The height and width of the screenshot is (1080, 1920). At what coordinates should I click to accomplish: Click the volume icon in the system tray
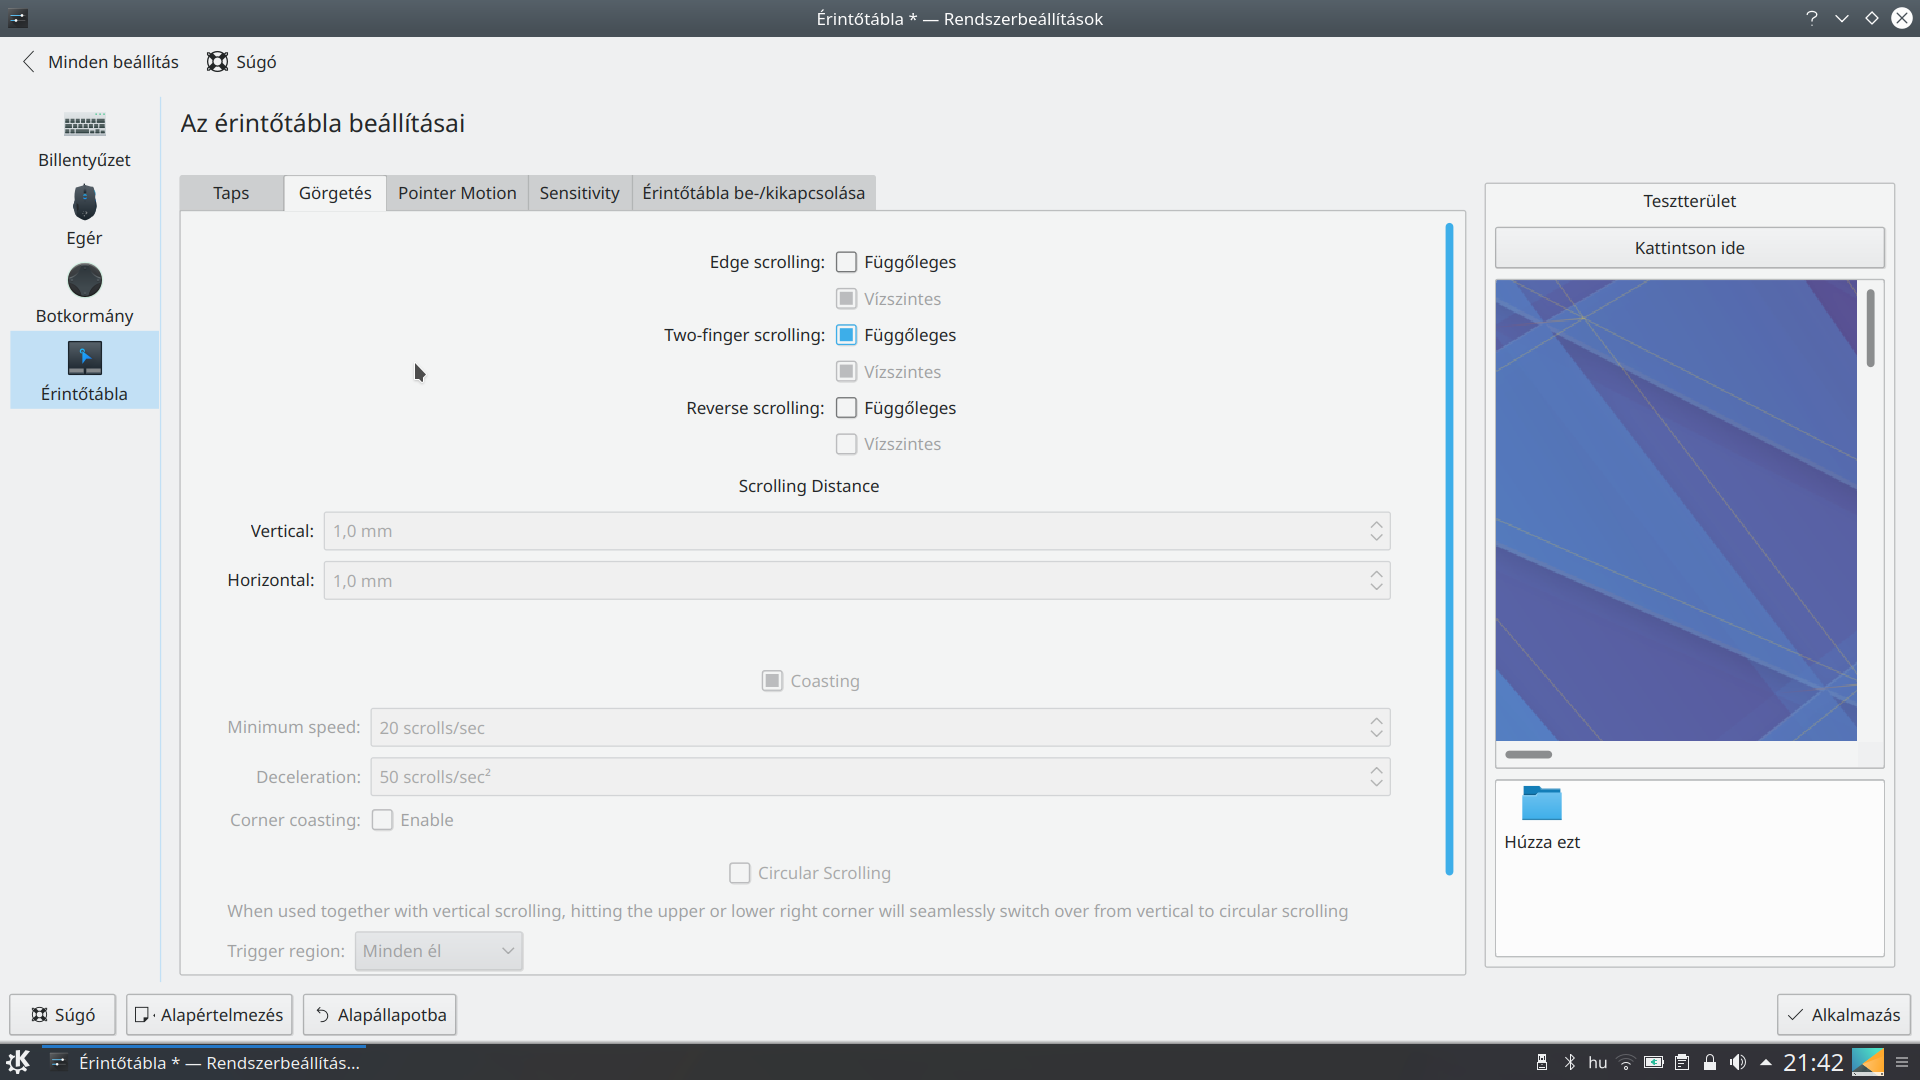[1738, 1062]
